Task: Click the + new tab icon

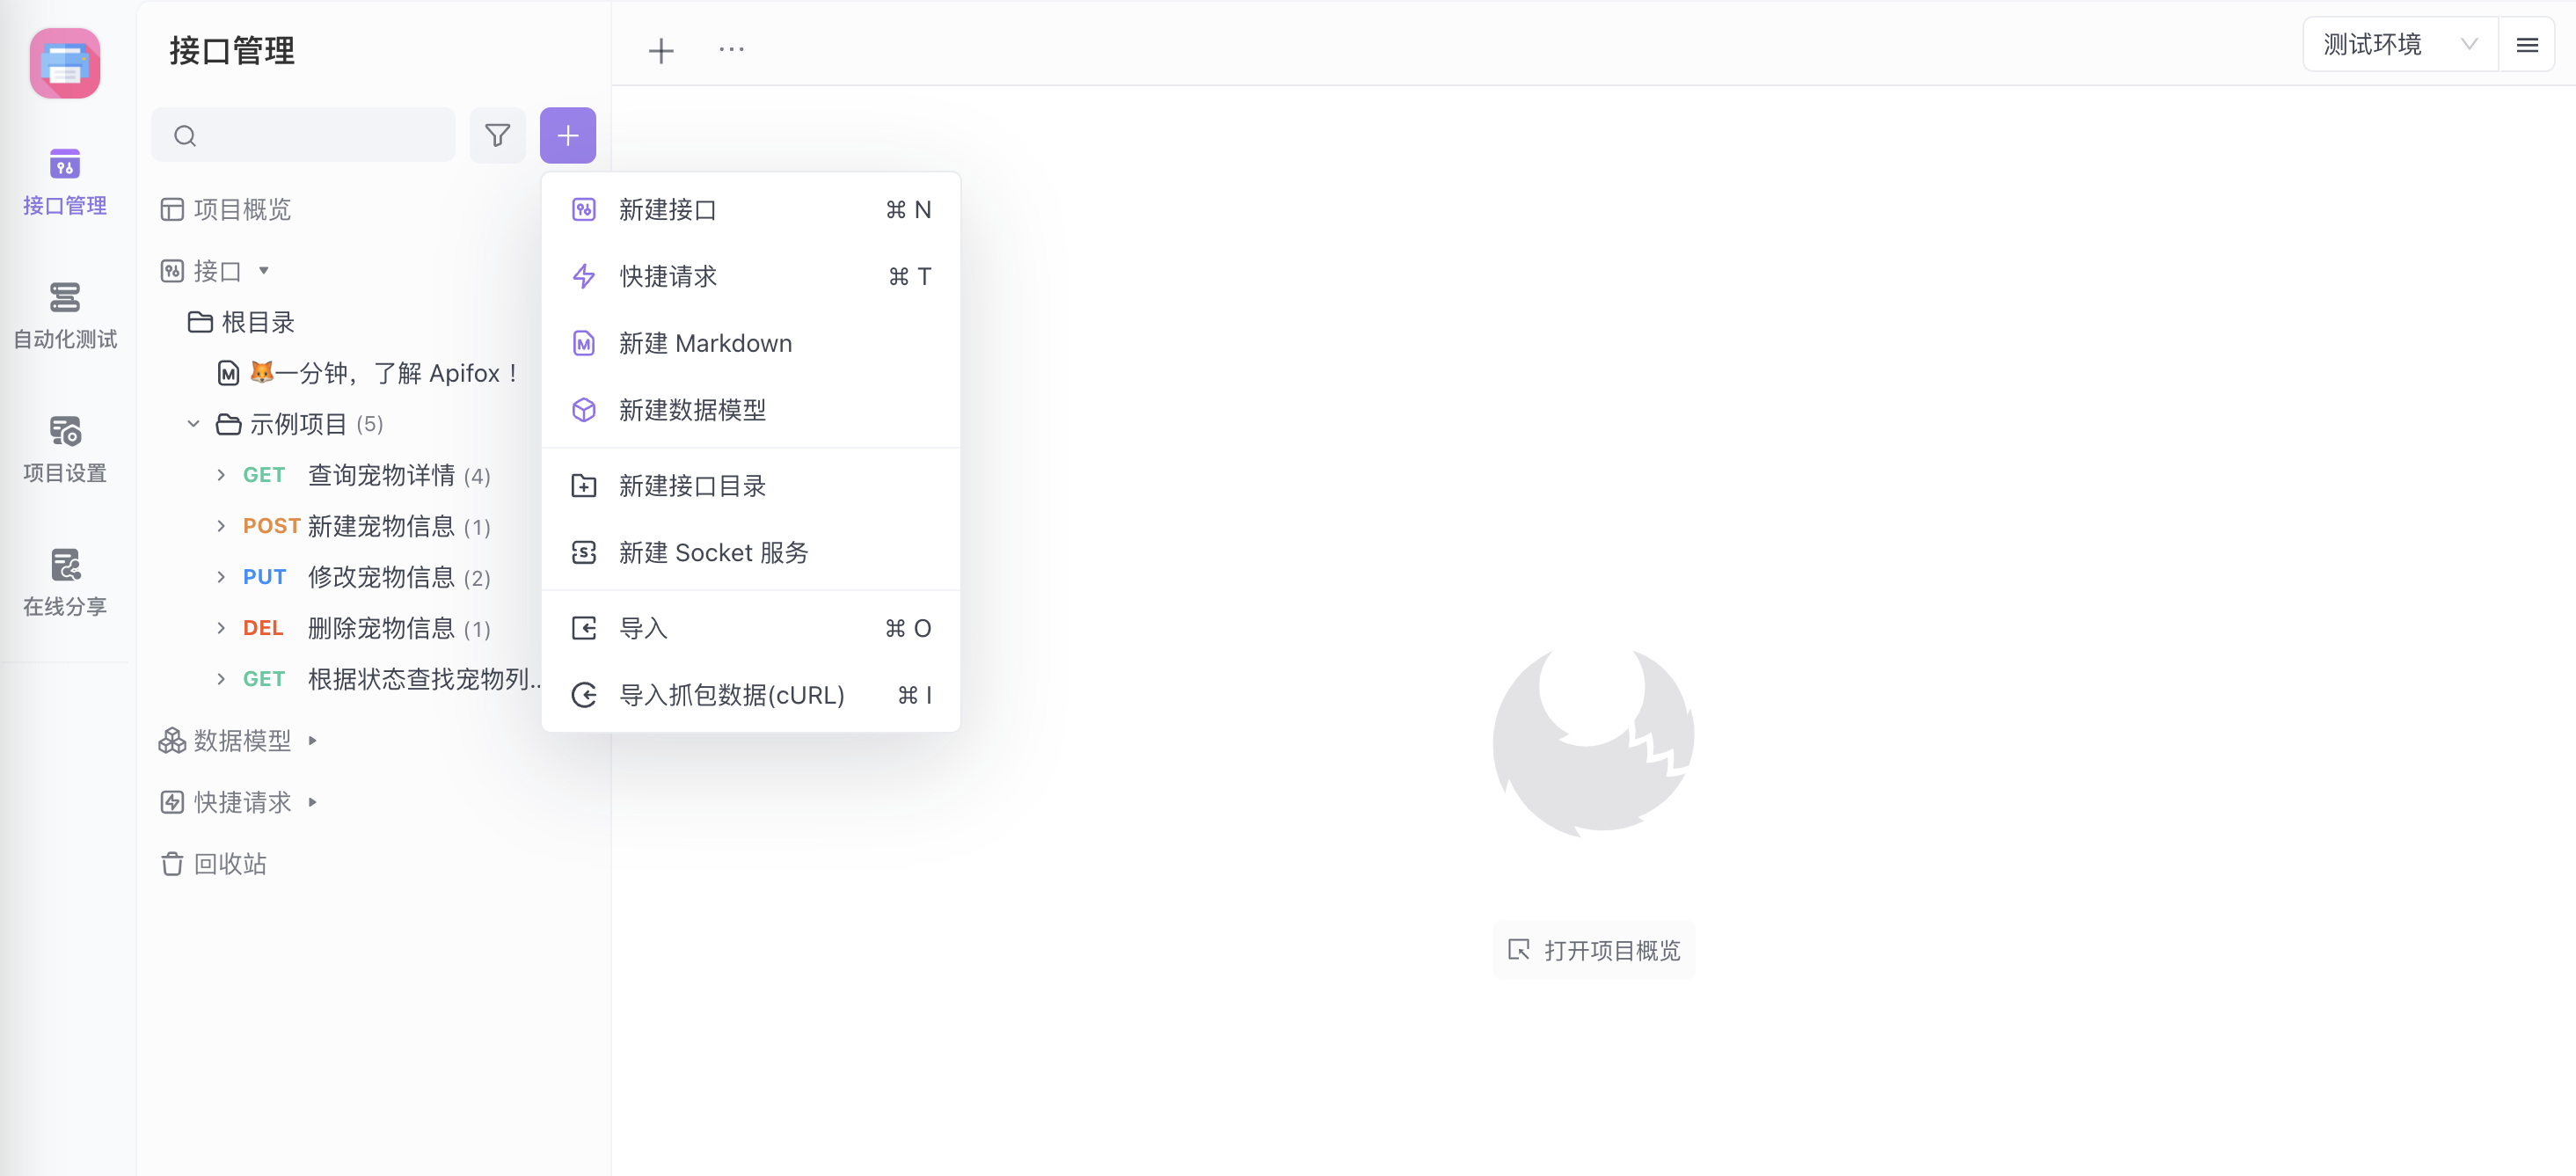Action: 660,49
